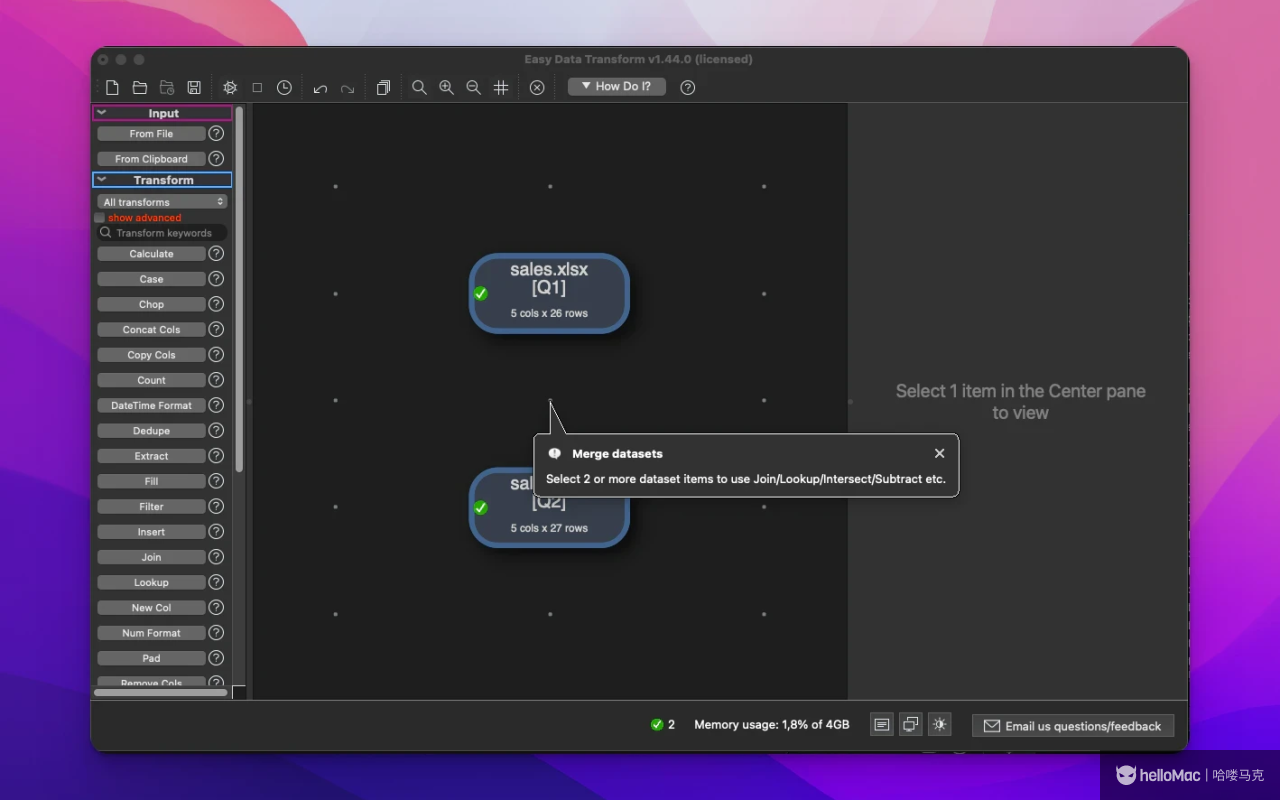Collapse the Transform section header
Screen dimensions: 1280x800
tap(162, 180)
